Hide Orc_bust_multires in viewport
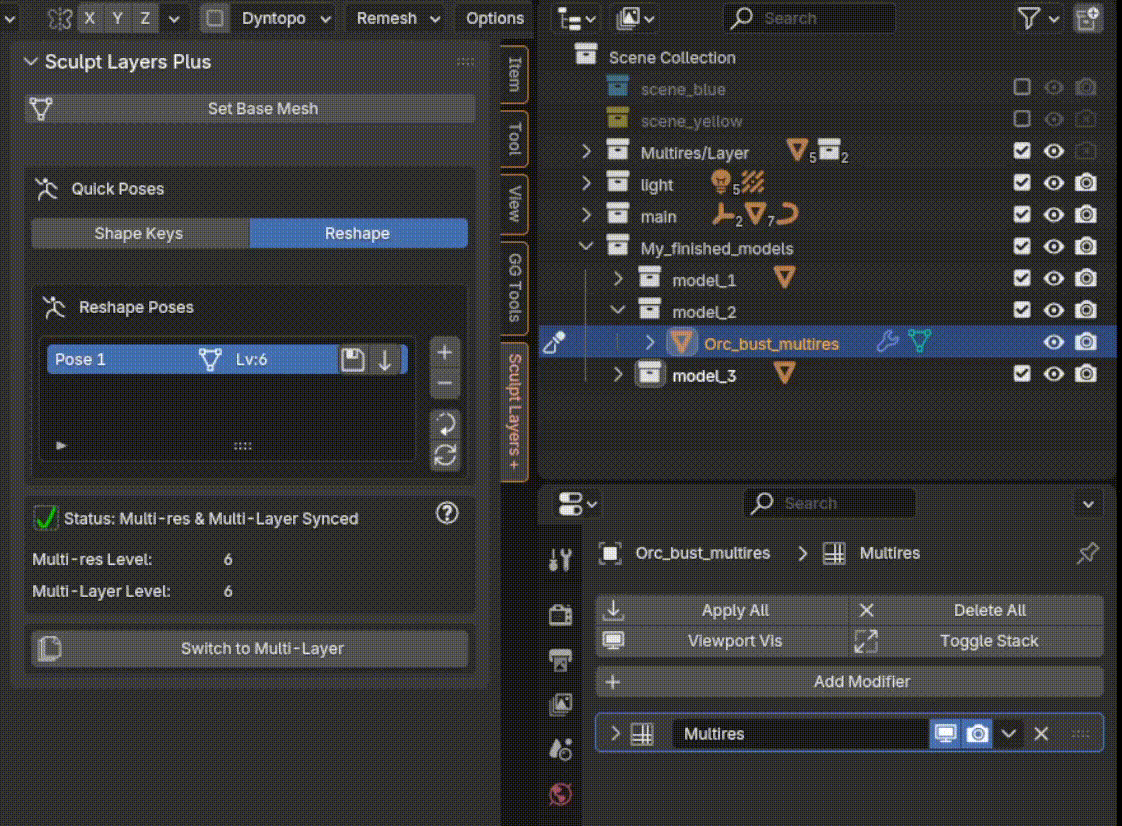 pos(1053,342)
